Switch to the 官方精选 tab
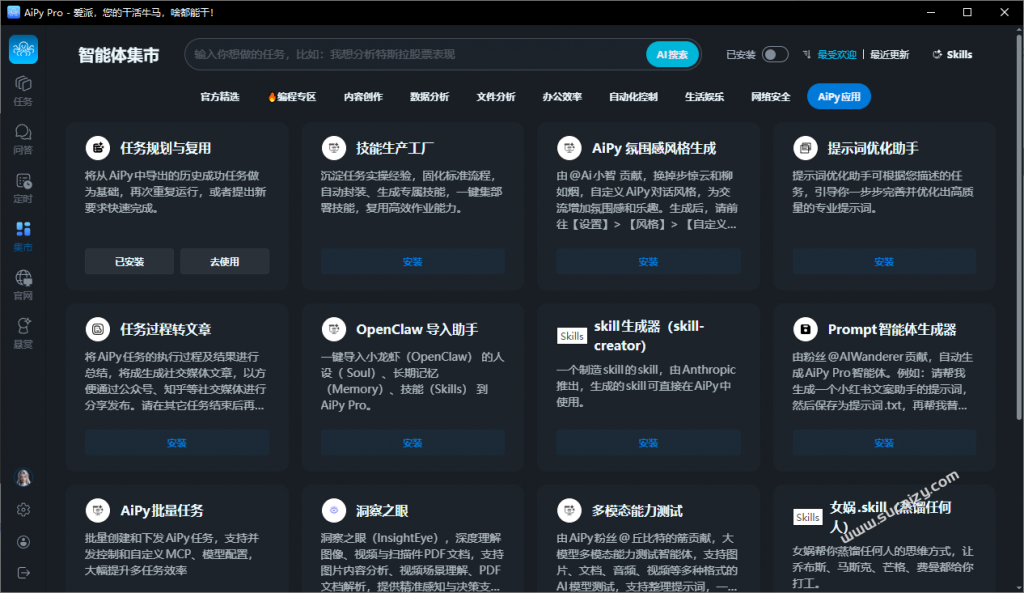Image resolution: width=1024 pixels, height=593 pixels. (220, 97)
